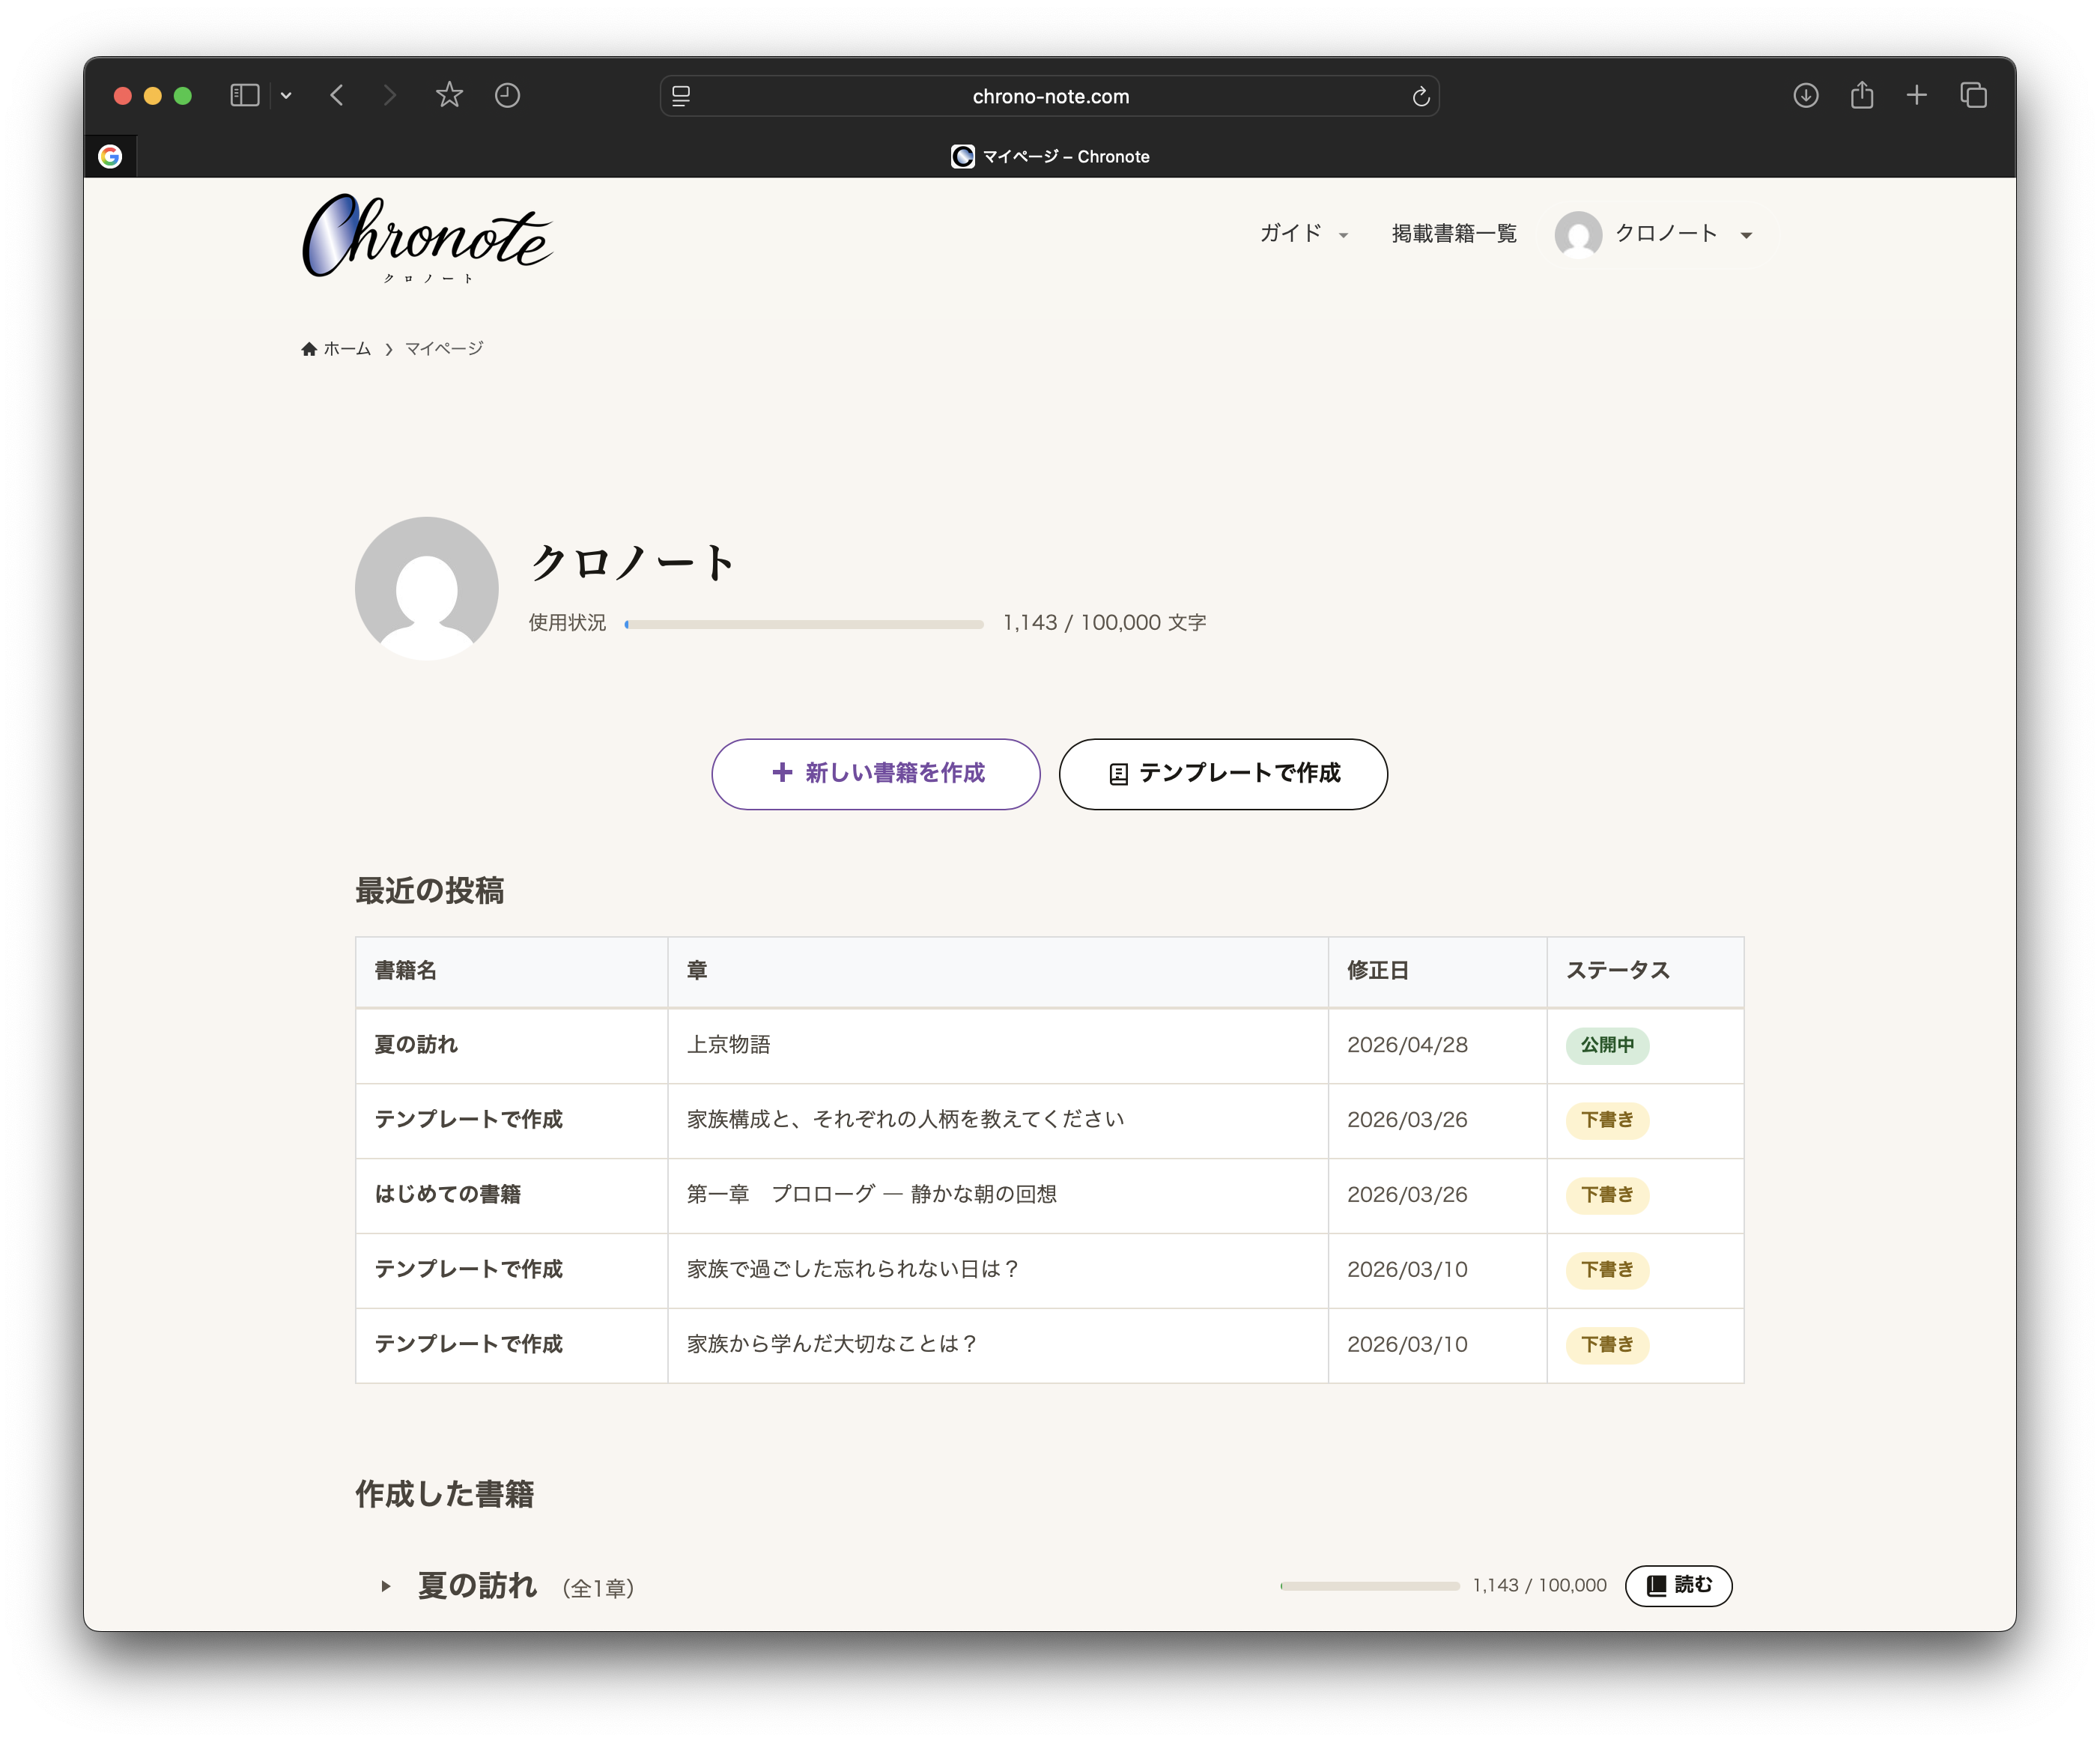Open the sidebar options dropdown arrow
This screenshot has width=2100, height=1742.
(x=286, y=96)
